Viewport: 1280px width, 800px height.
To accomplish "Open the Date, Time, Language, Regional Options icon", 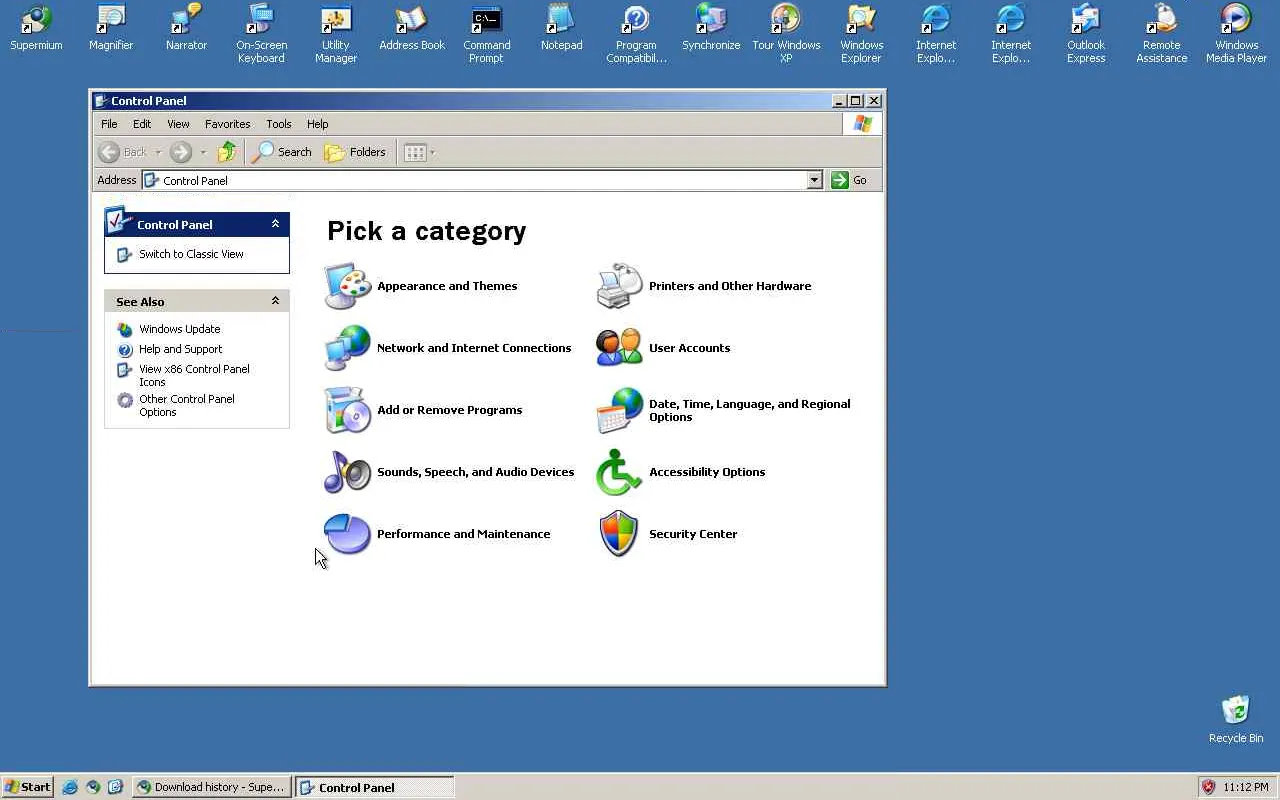I will pos(619,410).
